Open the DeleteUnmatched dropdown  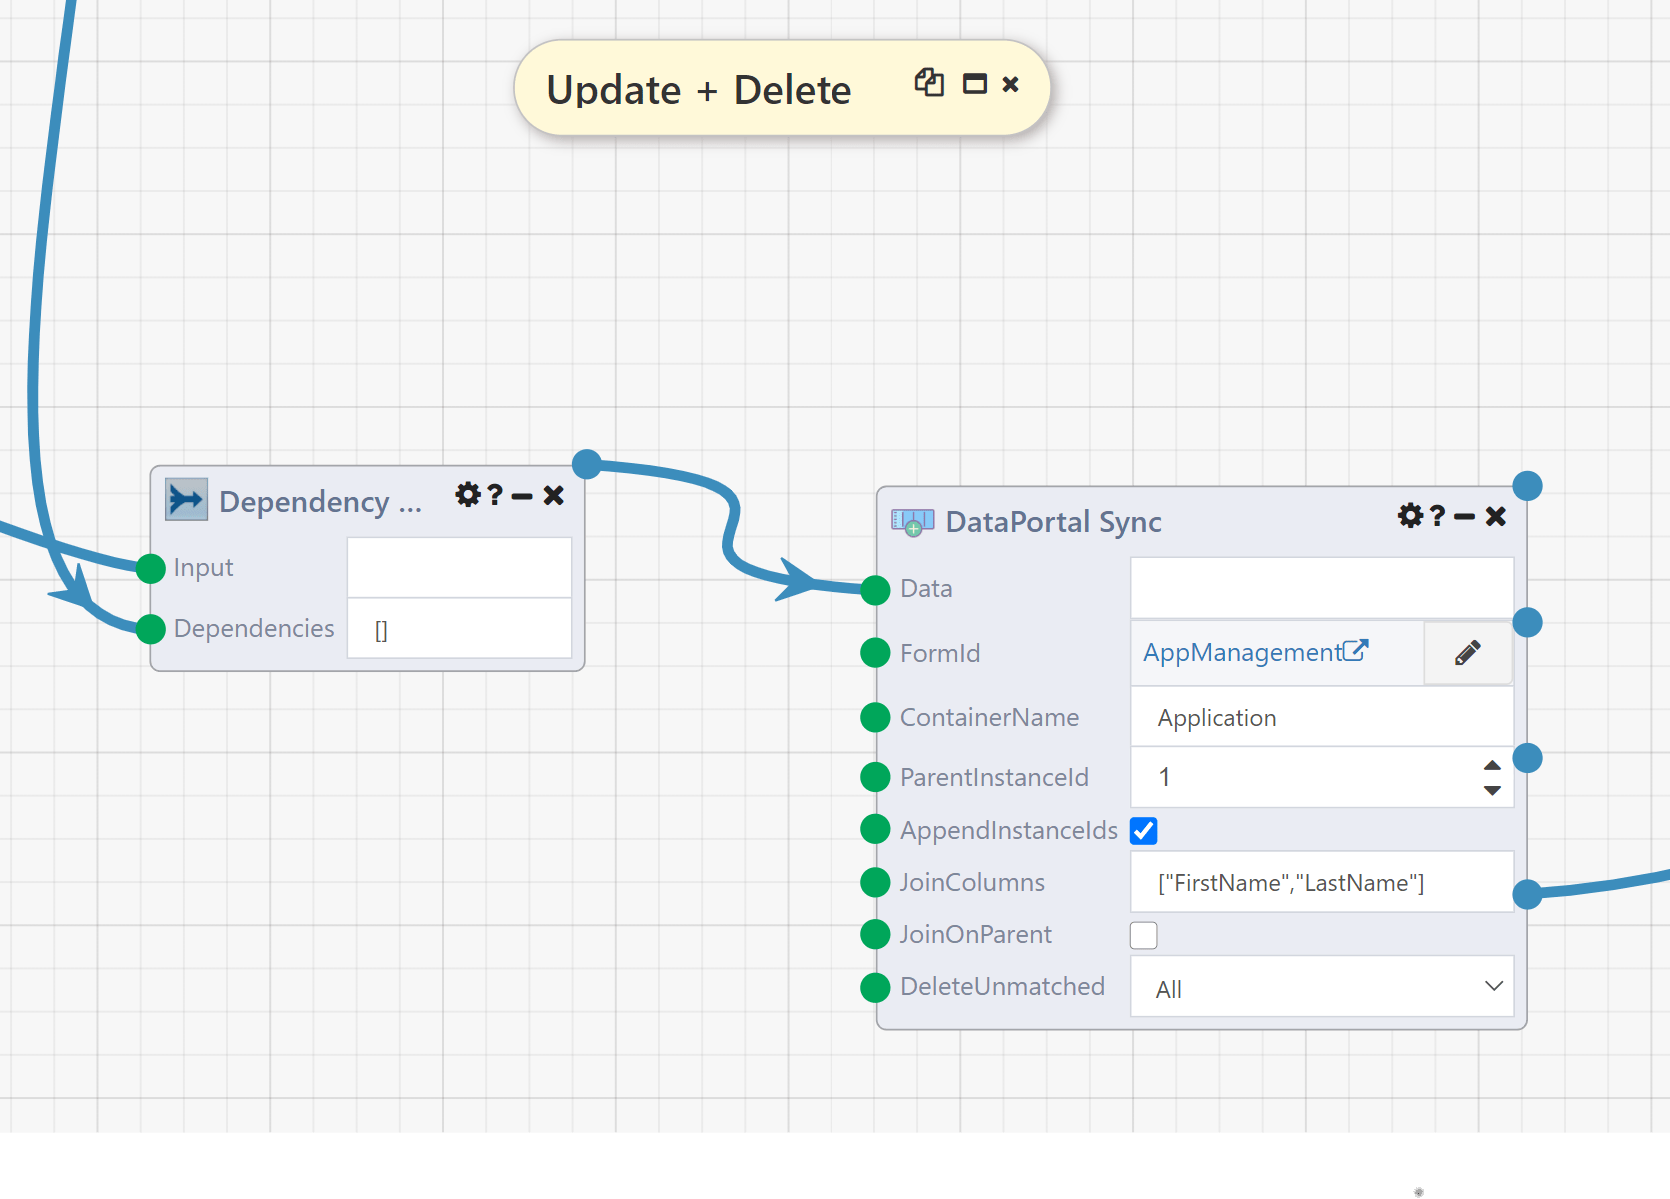pos(1494,986)
